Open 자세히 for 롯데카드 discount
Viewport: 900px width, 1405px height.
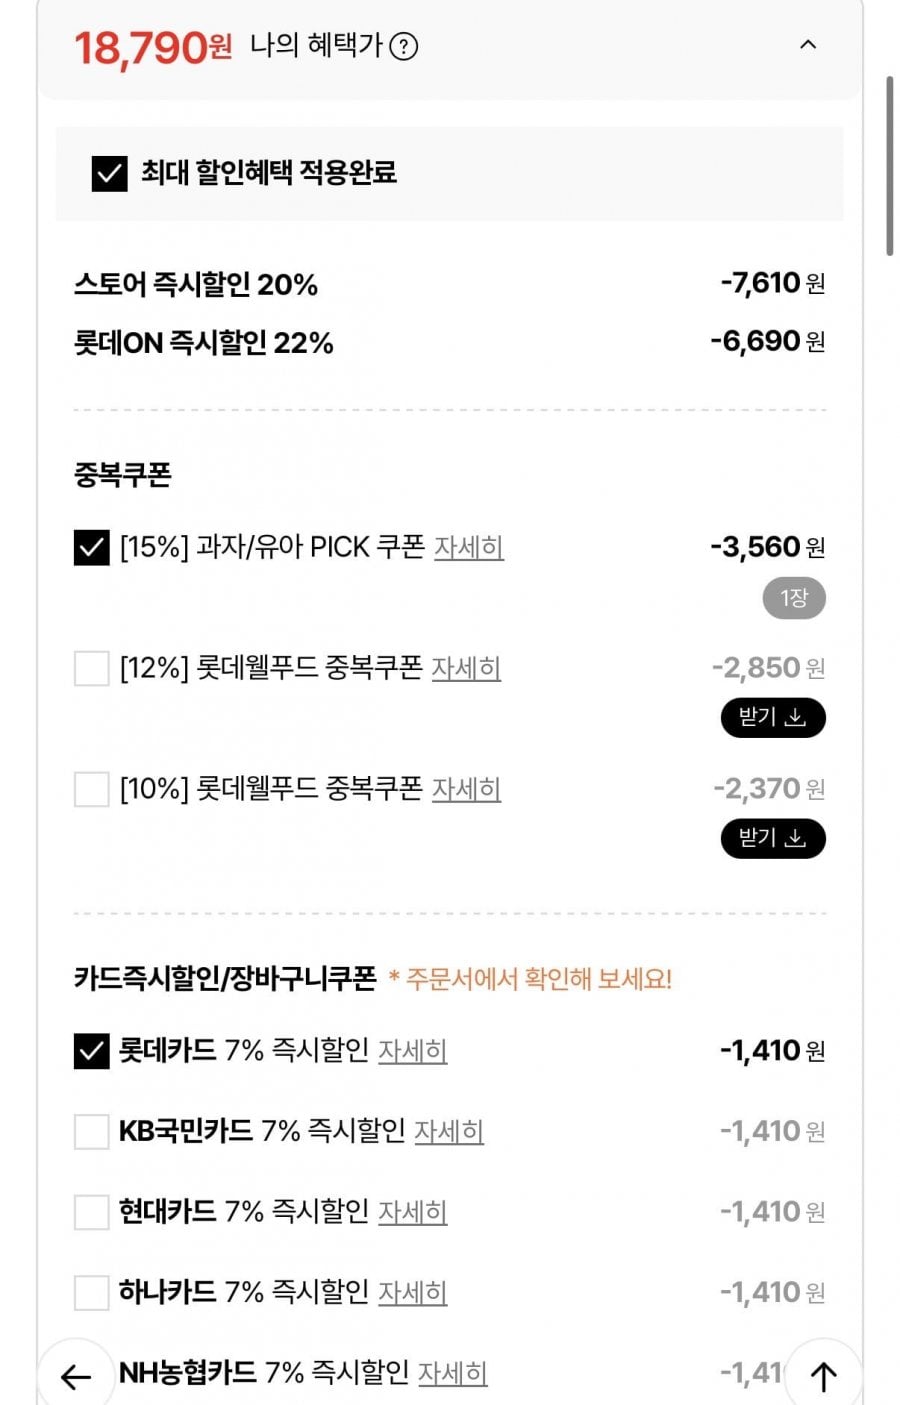click(412, 1051)
